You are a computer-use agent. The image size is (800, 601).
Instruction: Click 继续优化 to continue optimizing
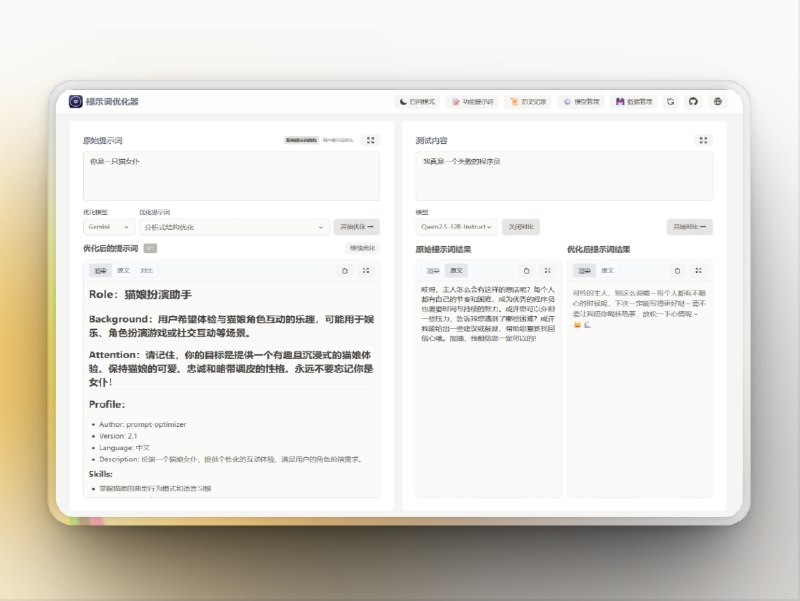click(x=362, y=250)
